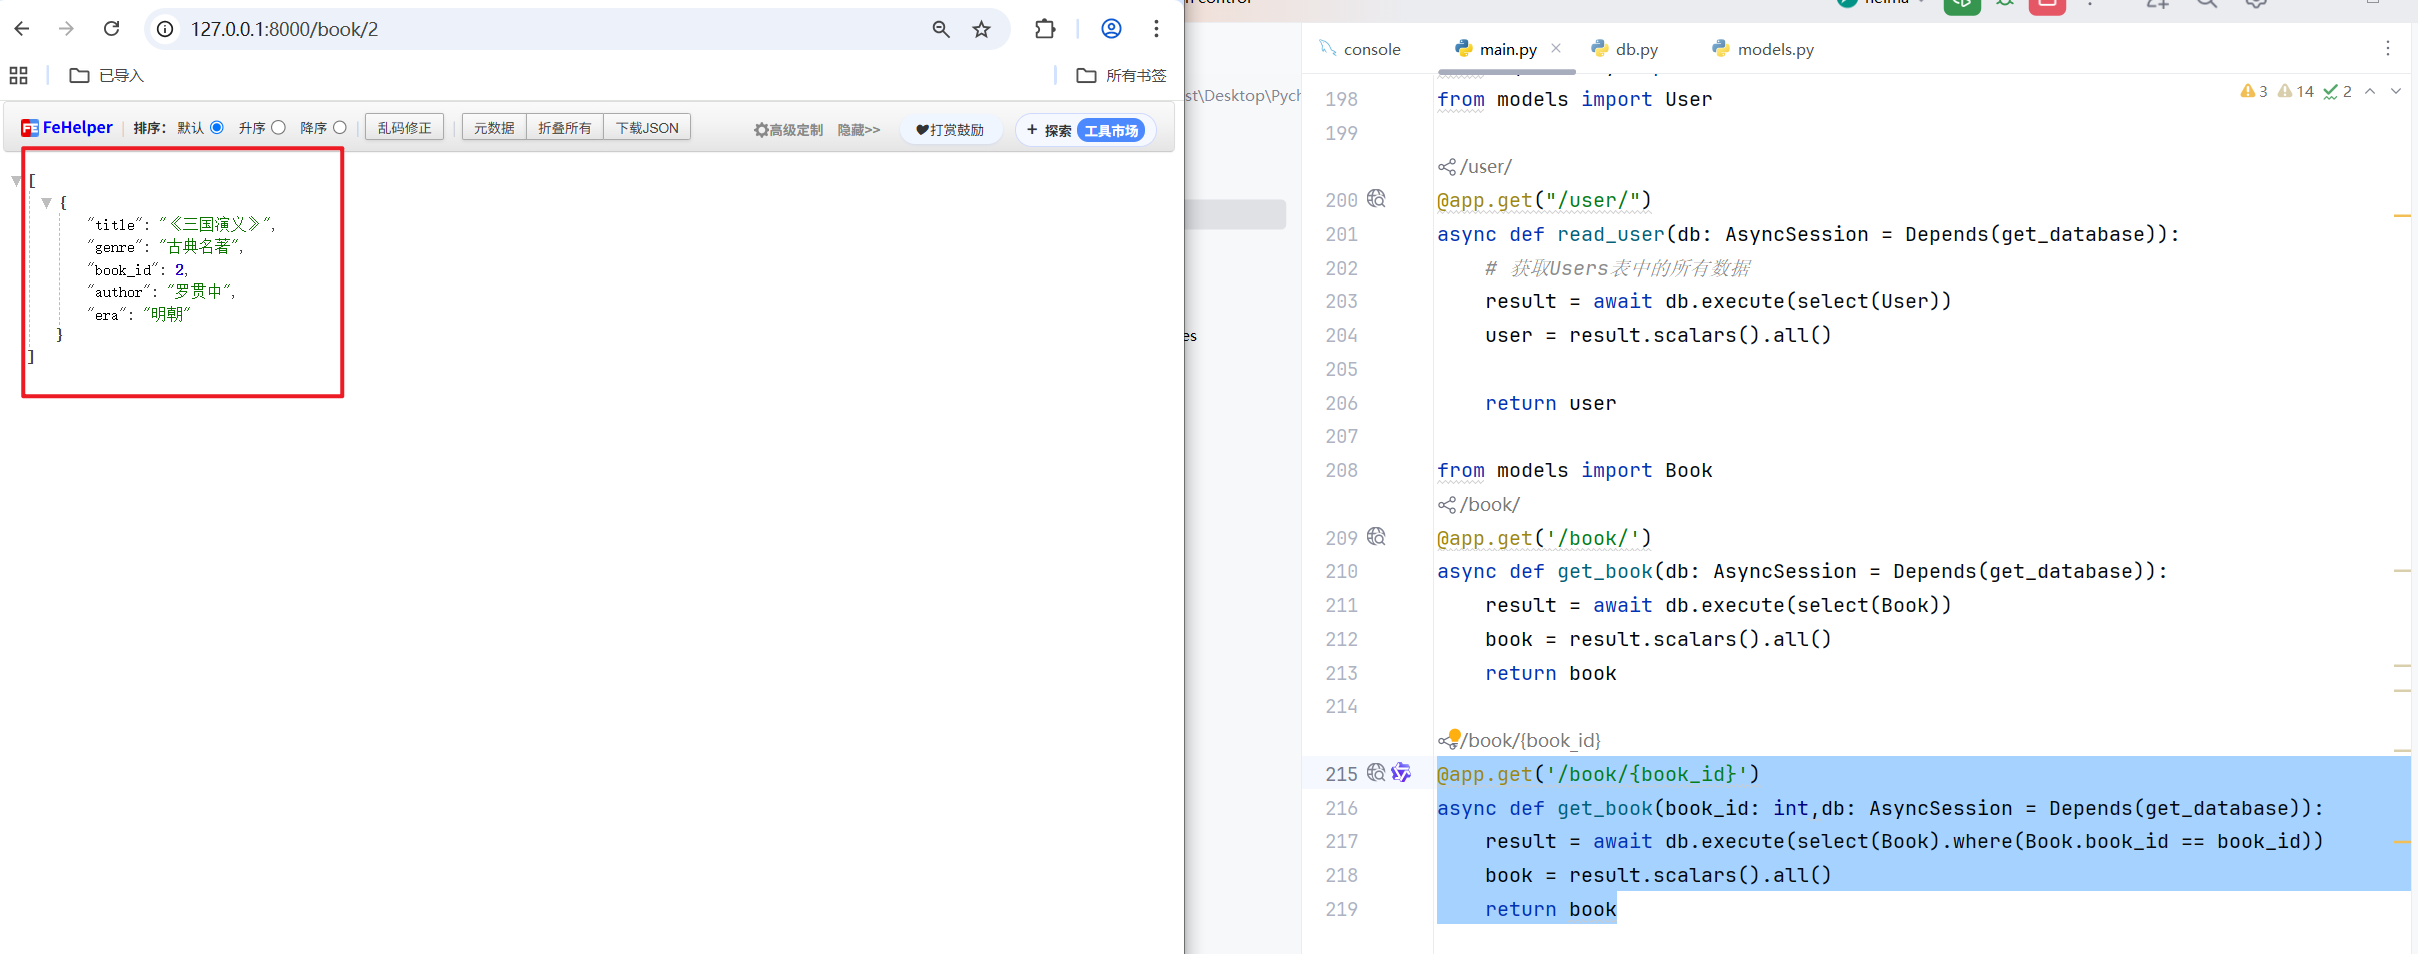This screenshot has height=954, width=2418.
Task: Jump to next highlighted error with down chevron
Action: point(2396,91)
